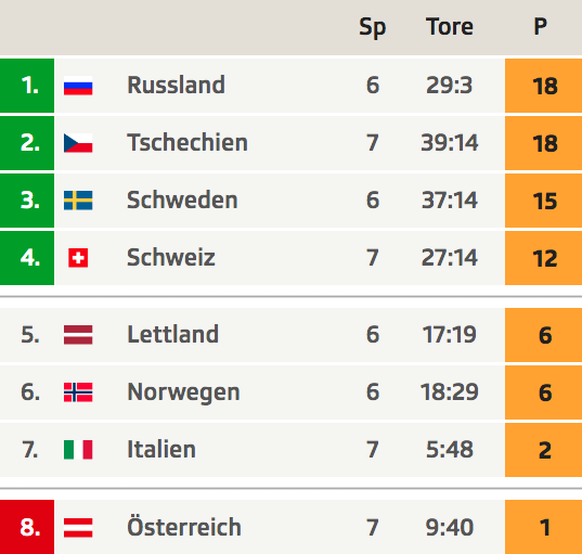Viewport: 582px width, 554px height.
Task: Click the Norwegian flag icon
Action: pyautogui.click(x=78, y=392)
